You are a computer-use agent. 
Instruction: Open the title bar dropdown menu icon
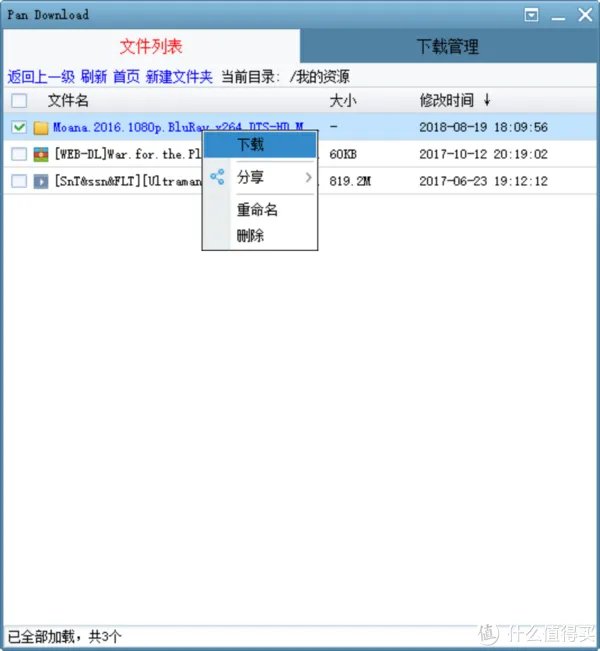click(531, 15)
